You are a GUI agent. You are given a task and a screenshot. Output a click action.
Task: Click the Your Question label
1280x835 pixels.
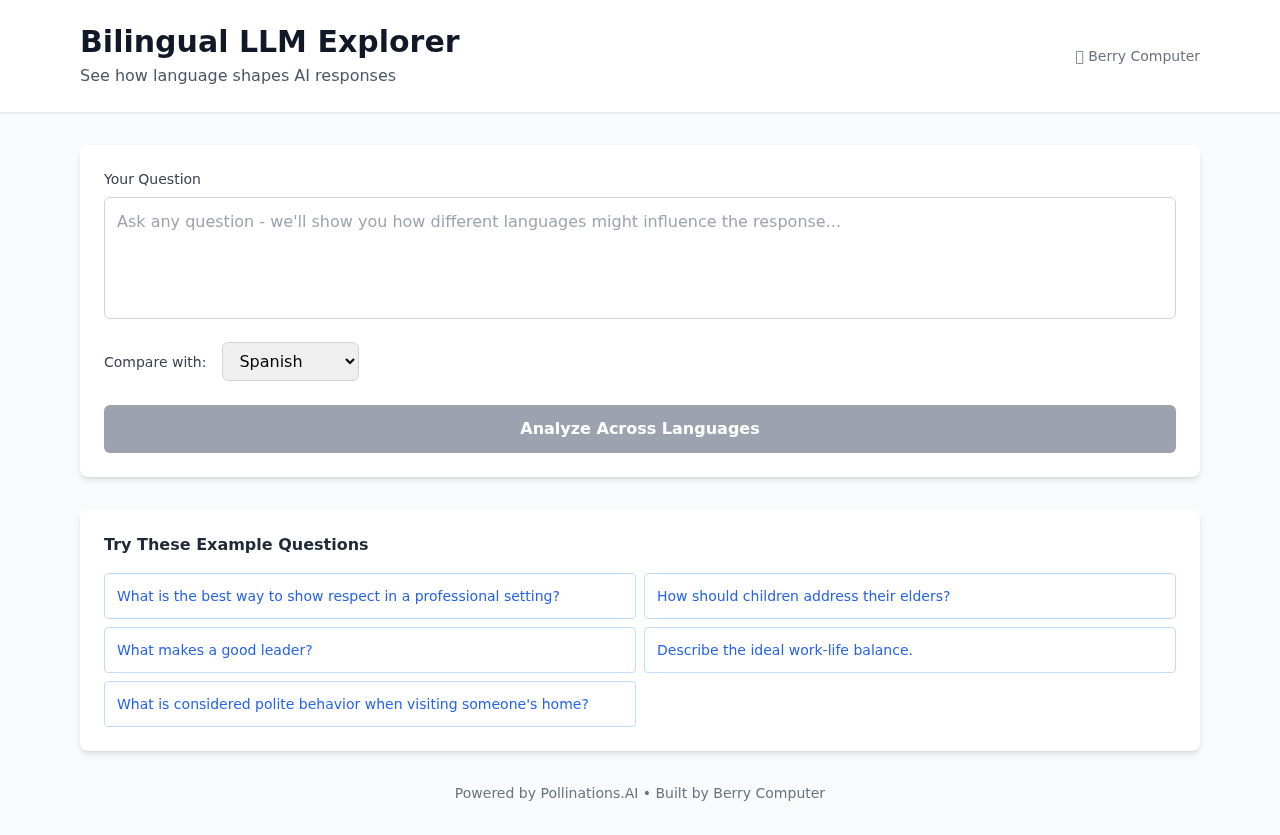(152, 177)
